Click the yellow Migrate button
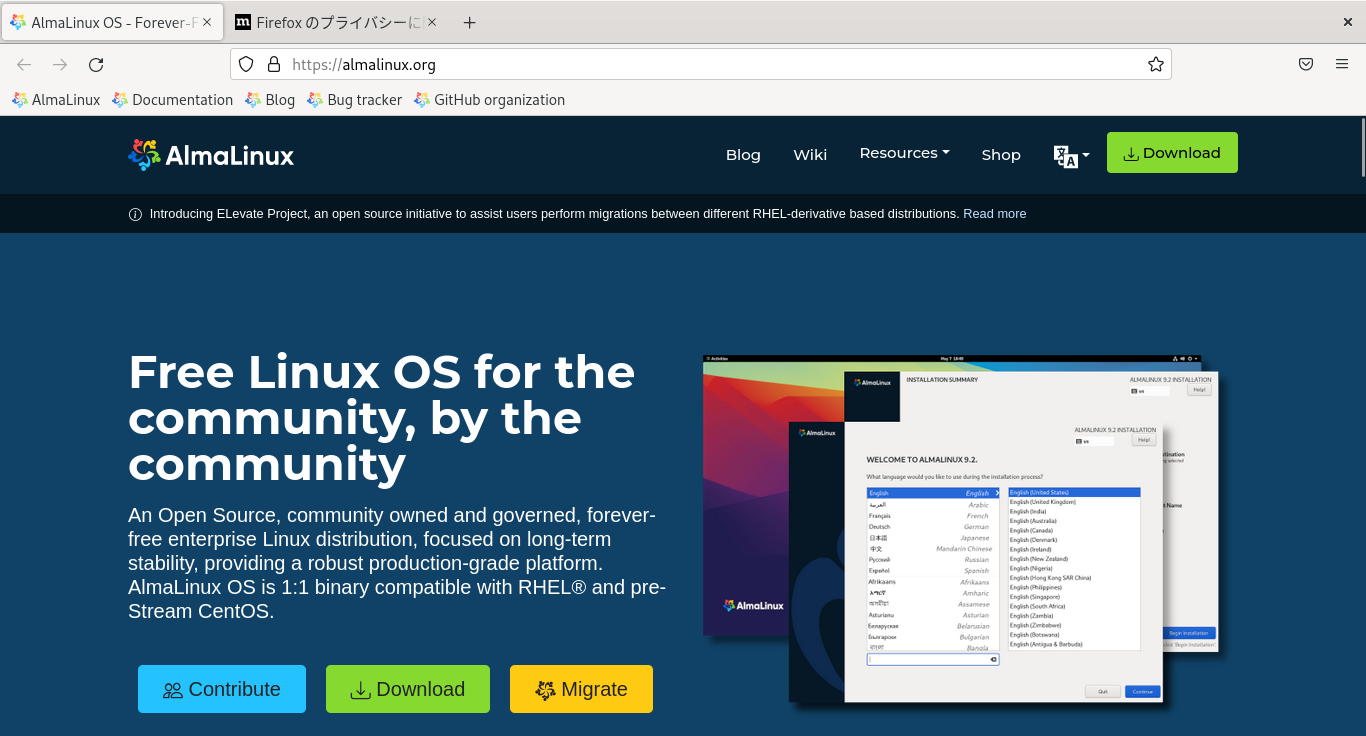 [x=581, y=689]
